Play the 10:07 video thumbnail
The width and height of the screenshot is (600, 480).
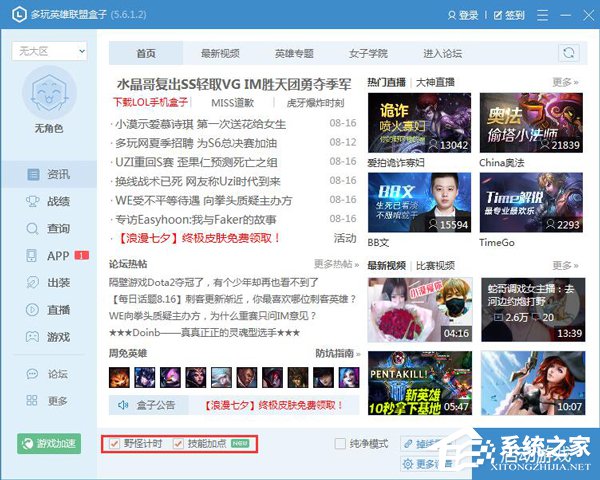pyautogui.click(x=533, y=383)
